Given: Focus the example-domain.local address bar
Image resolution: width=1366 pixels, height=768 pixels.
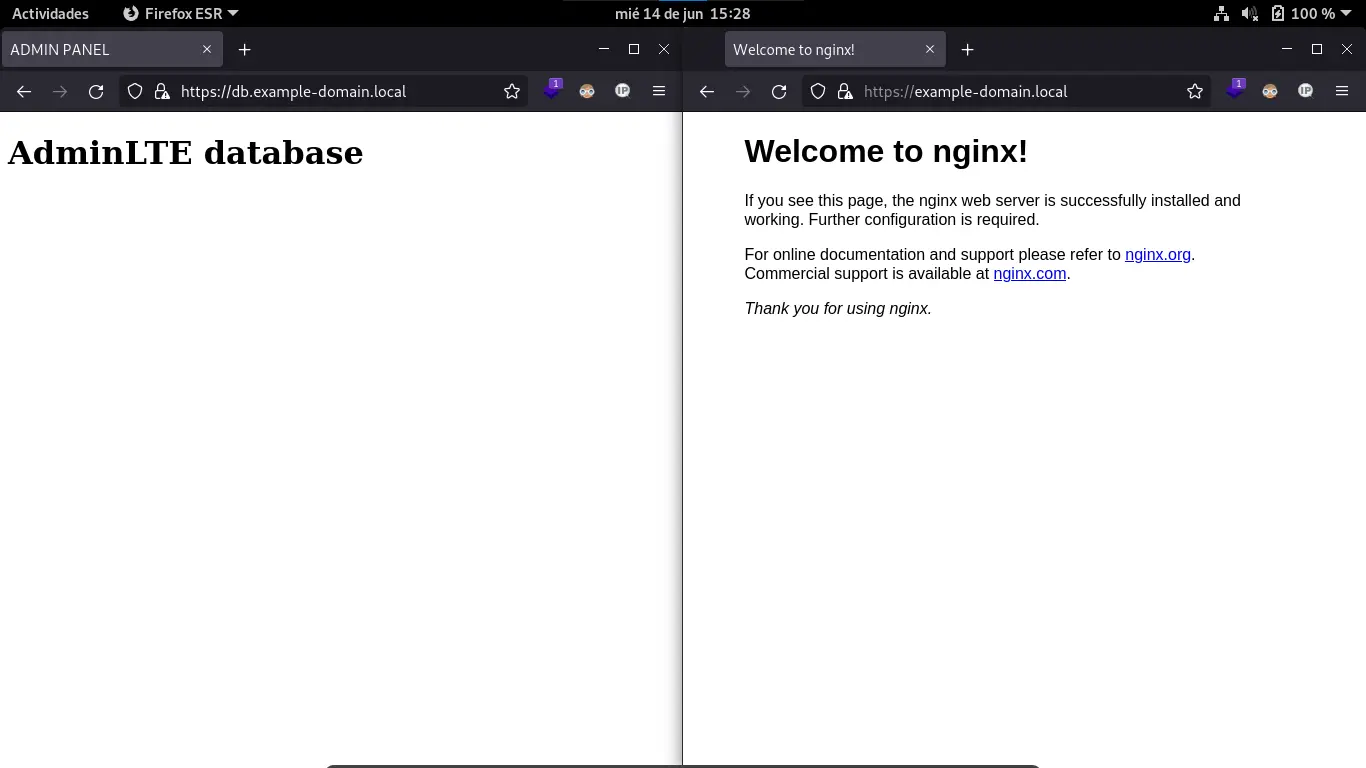Looking at the screenshot, I should coord(1006,91).
